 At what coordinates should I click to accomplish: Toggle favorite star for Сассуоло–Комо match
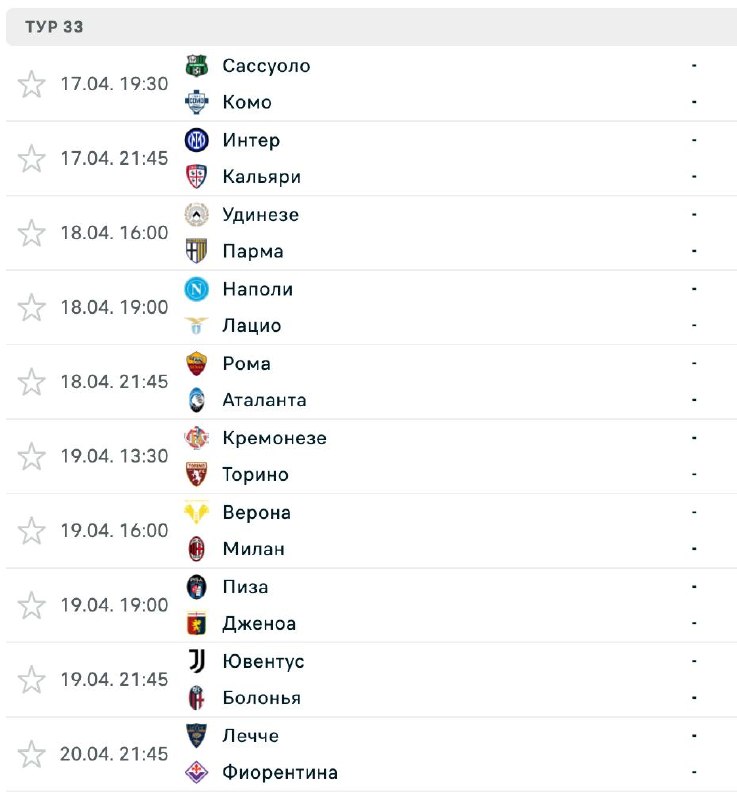pyautogui.click(x=32, y=84)
